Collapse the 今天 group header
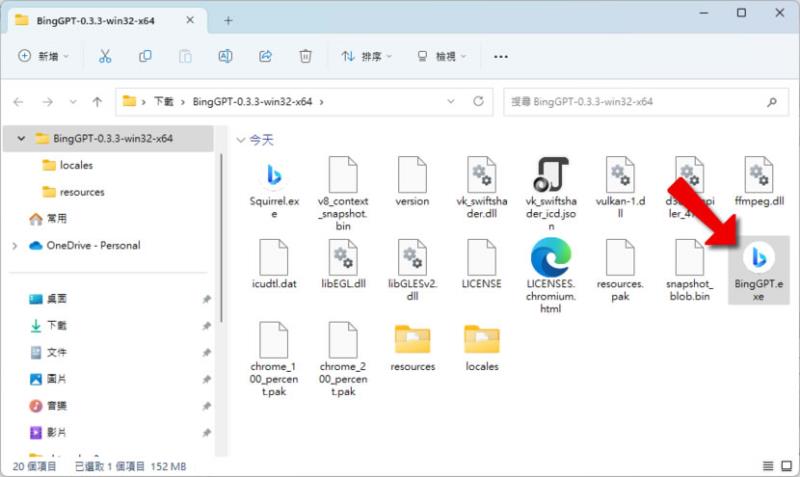Image resolution: width=800 pixels, height=477 pixels. 241,140
